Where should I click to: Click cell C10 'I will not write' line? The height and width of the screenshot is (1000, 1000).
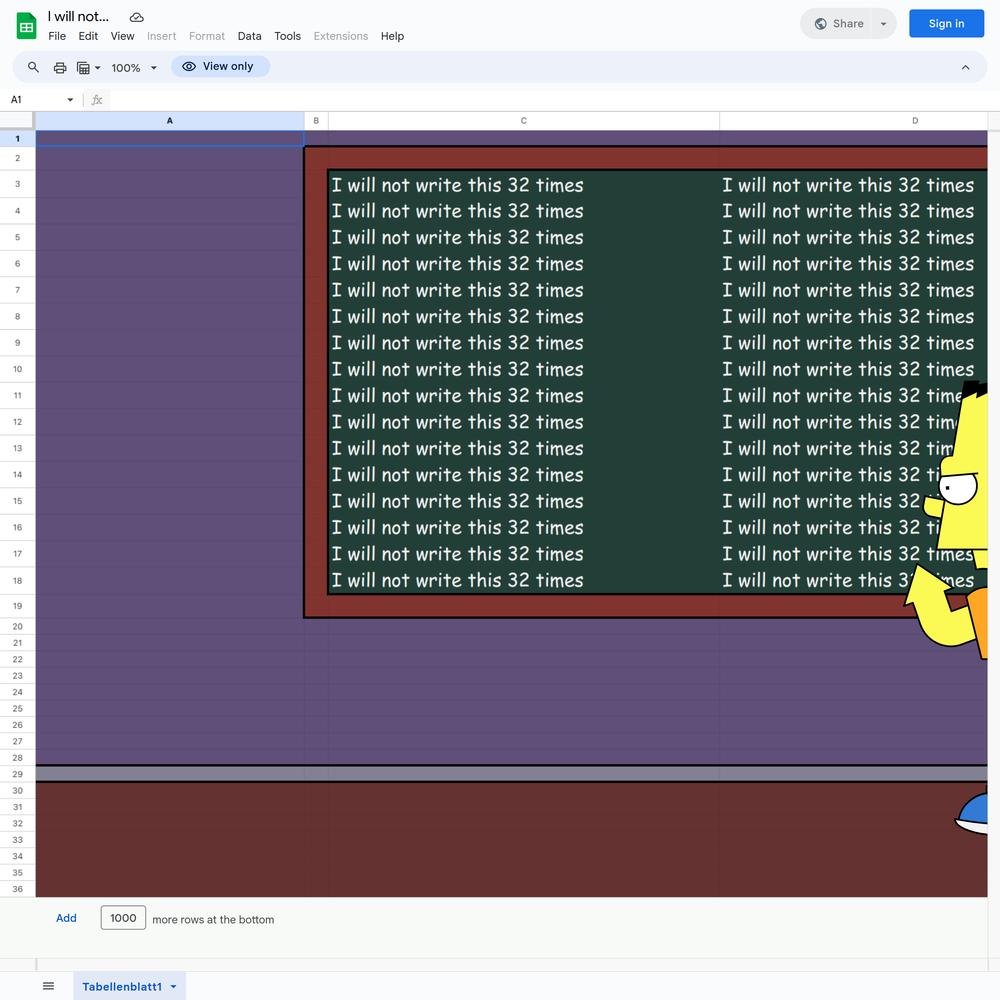[x=524, y=369]
